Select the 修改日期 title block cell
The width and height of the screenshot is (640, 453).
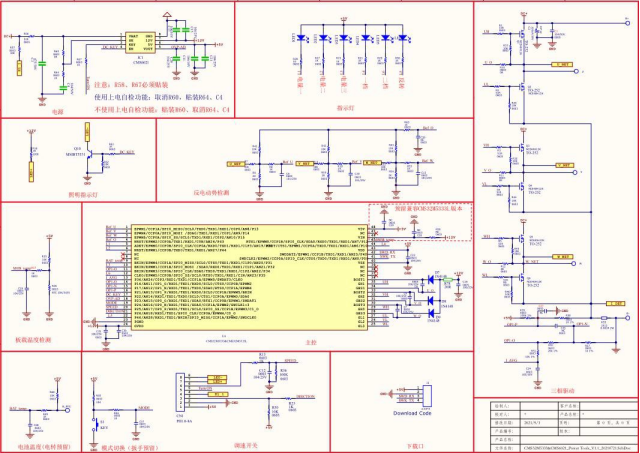pyautogui.click(x=505, y=423)
